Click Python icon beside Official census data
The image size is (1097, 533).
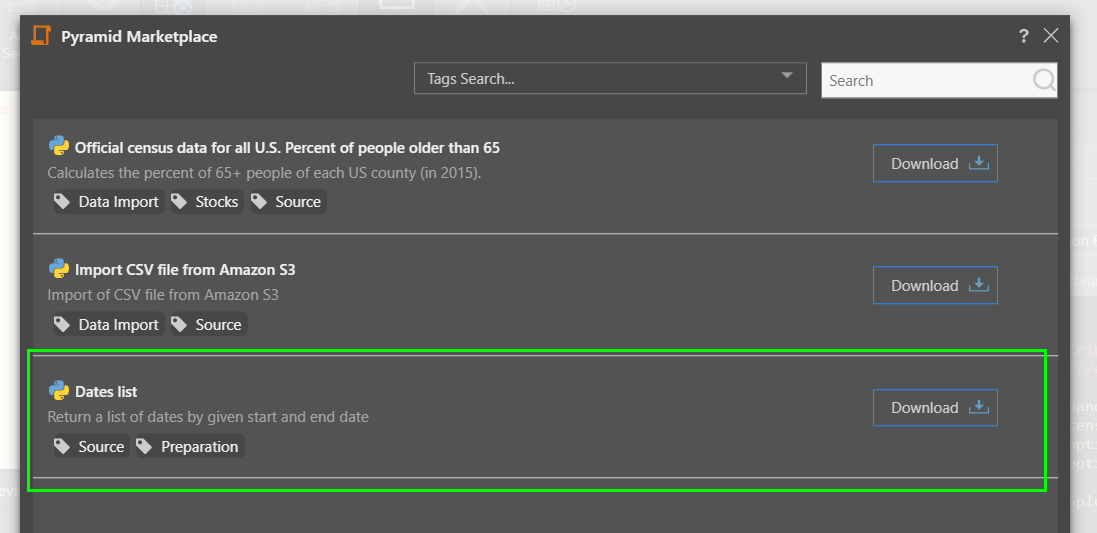click(x=59, y=146)
